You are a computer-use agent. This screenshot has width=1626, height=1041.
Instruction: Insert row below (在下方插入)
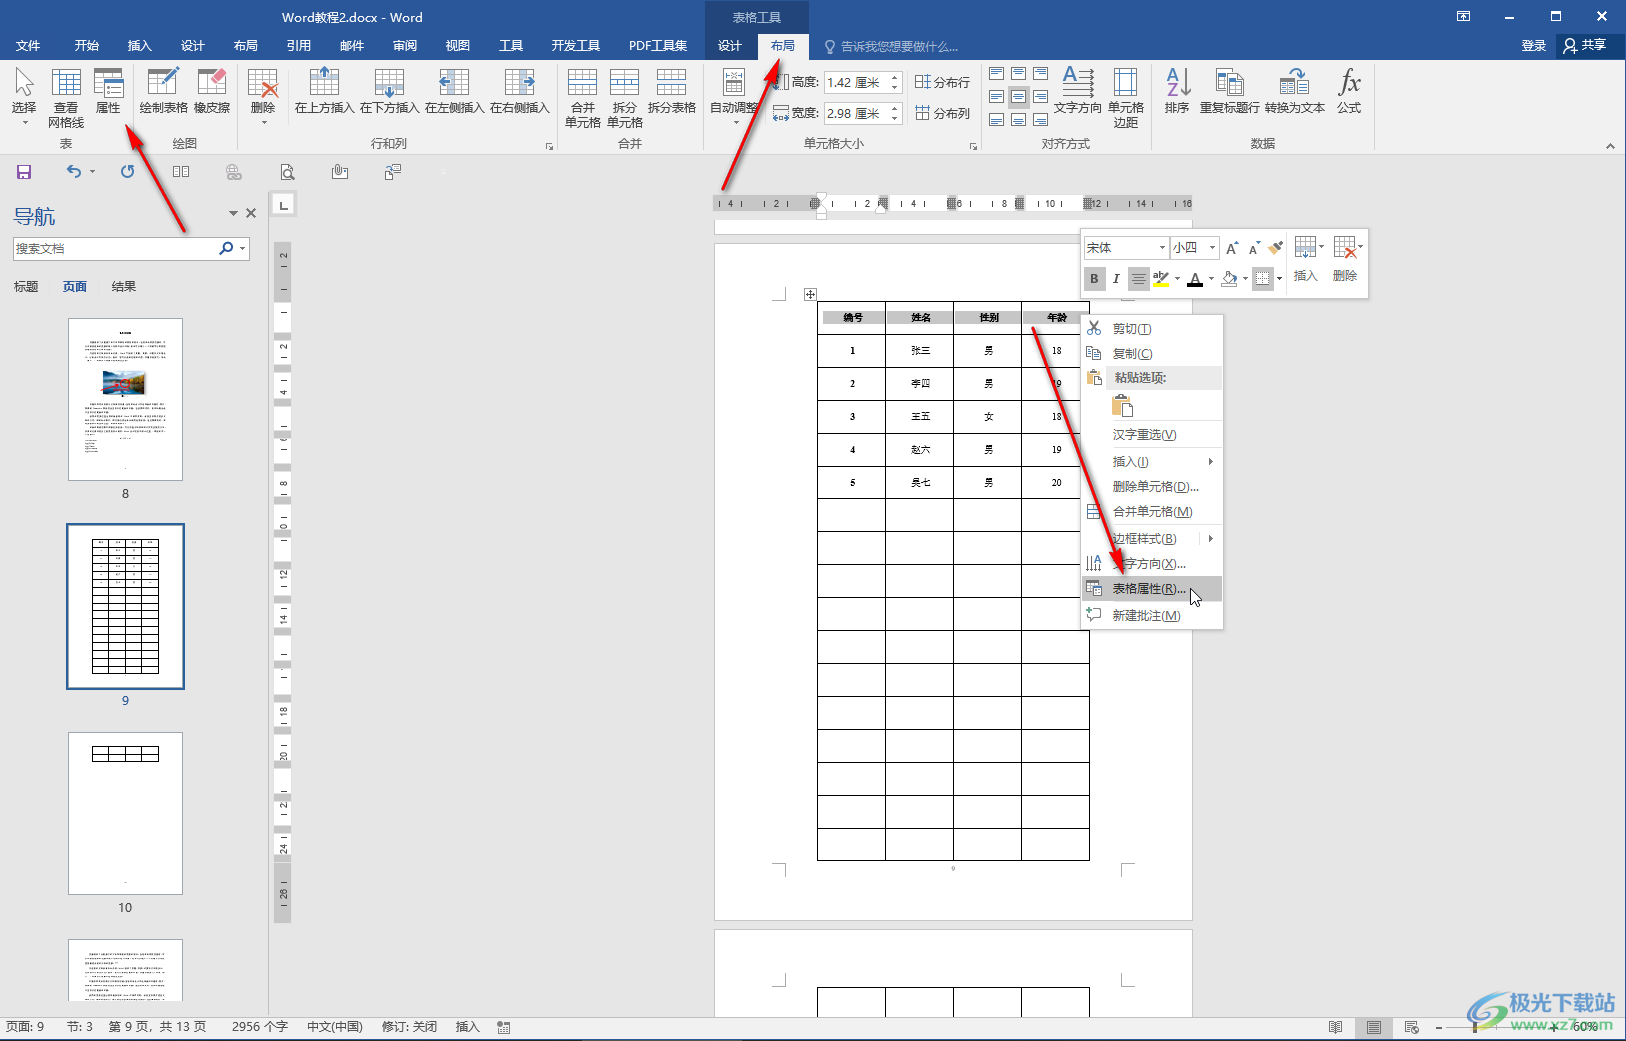pos(389,91)
